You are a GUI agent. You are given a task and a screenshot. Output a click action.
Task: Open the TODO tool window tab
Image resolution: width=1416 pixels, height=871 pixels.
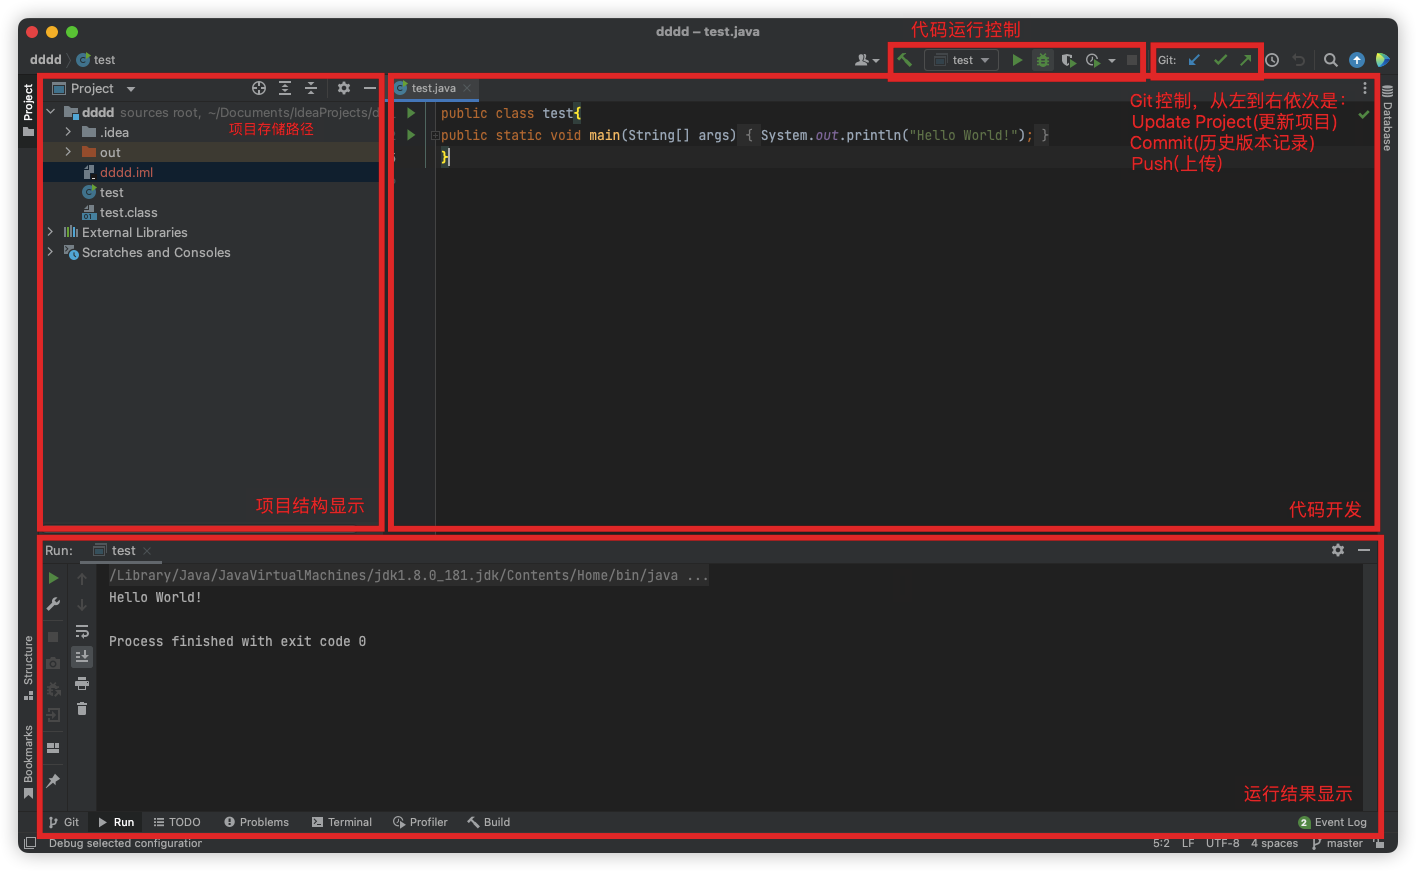click(177, 822)
